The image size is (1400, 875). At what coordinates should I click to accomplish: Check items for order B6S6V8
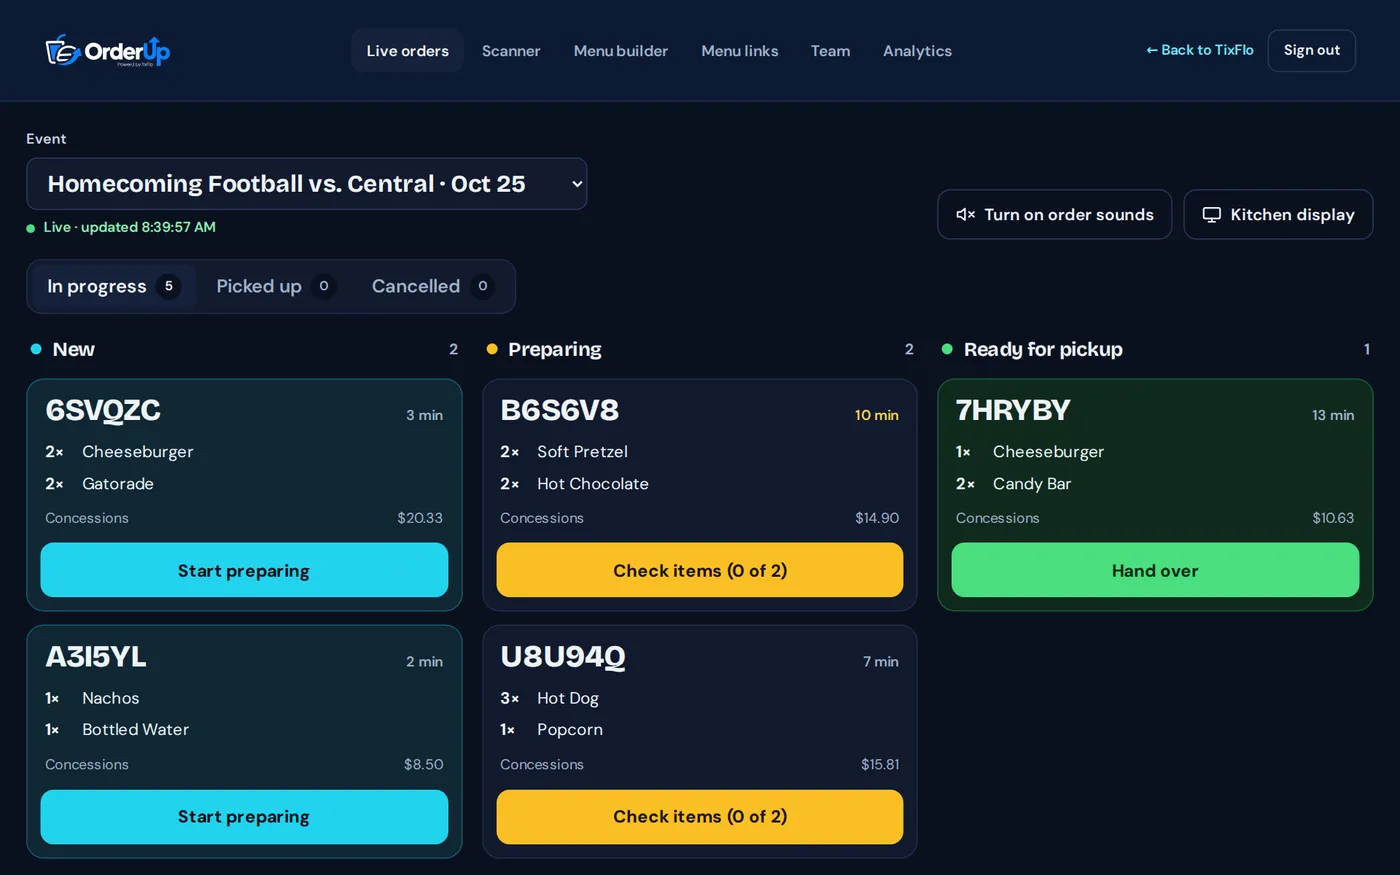(700, 570)
